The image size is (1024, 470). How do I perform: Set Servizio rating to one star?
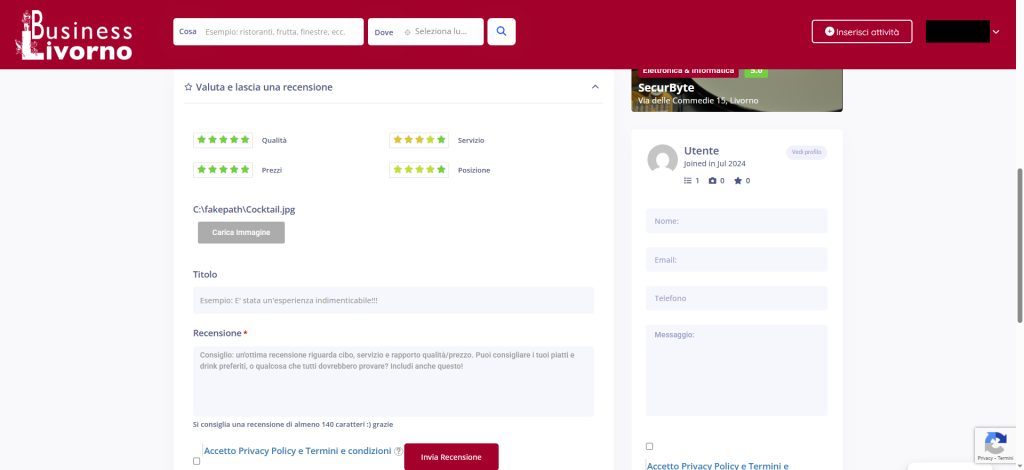tap(398, 140)
